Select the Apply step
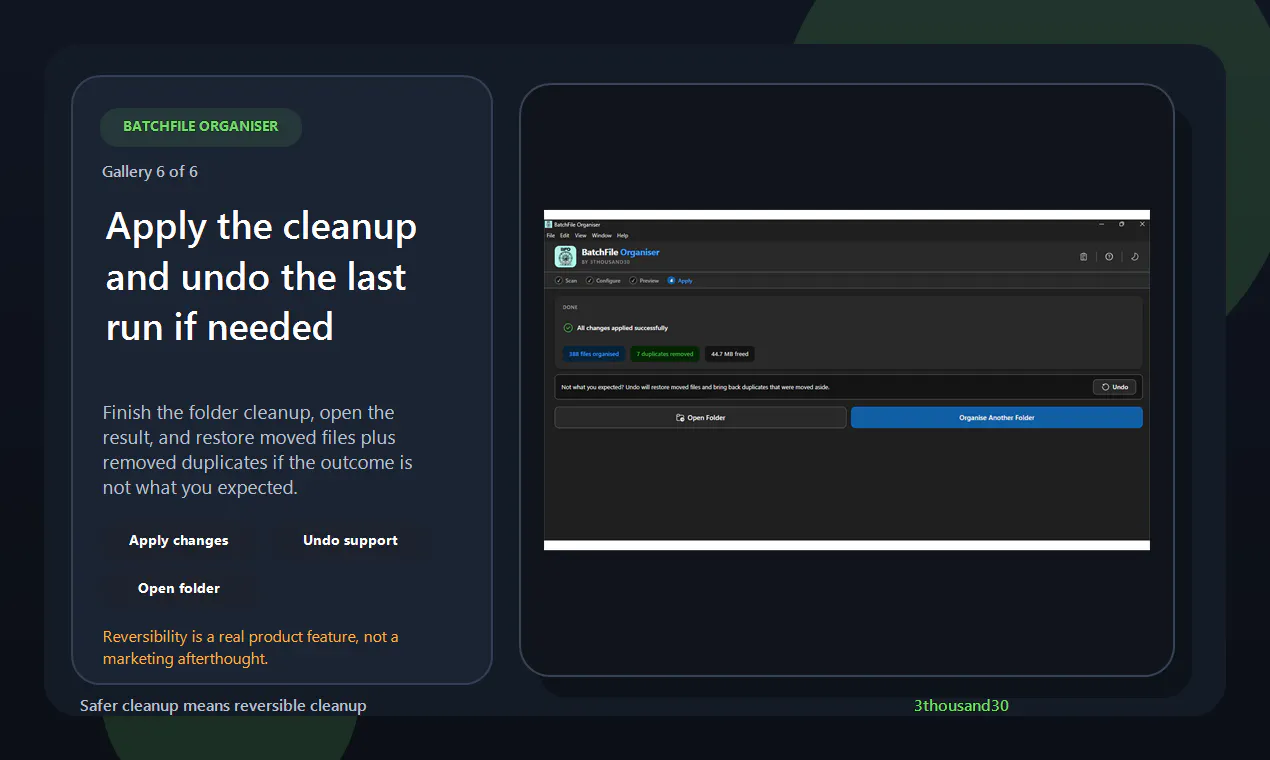 tap(680, 281)
